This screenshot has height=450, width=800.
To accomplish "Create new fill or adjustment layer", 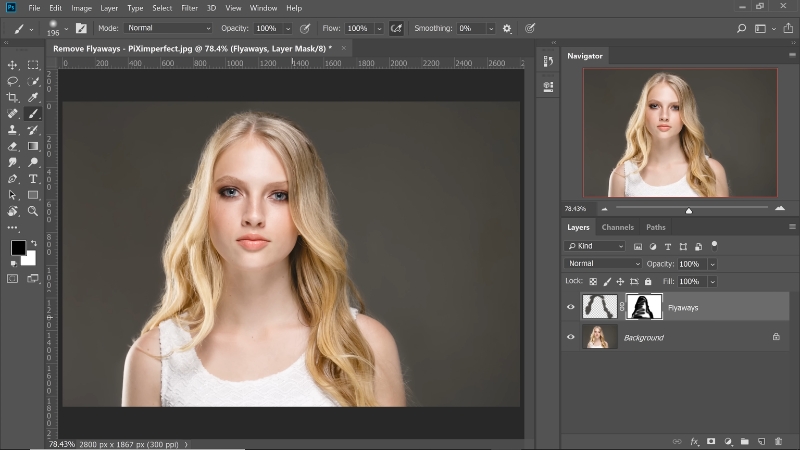I will [x=728, y=441].
